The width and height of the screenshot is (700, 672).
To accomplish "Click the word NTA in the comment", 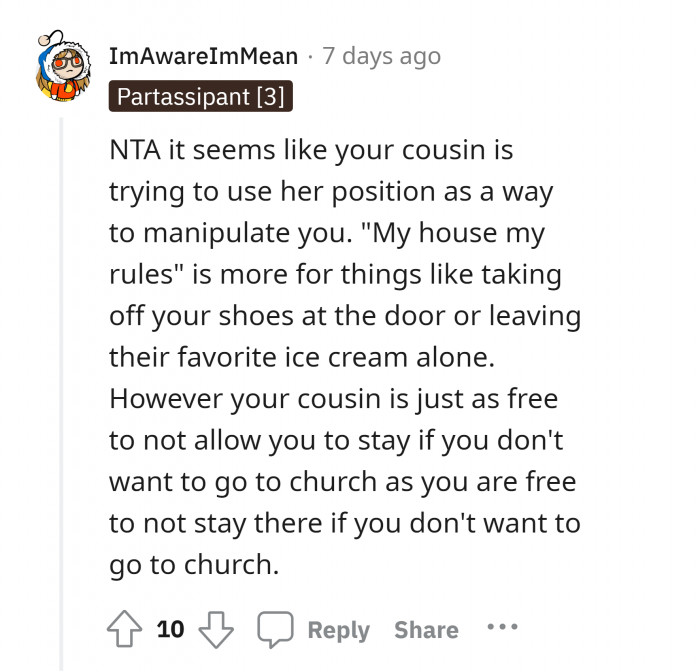I will pyautogui.click(x=135, y=150).
